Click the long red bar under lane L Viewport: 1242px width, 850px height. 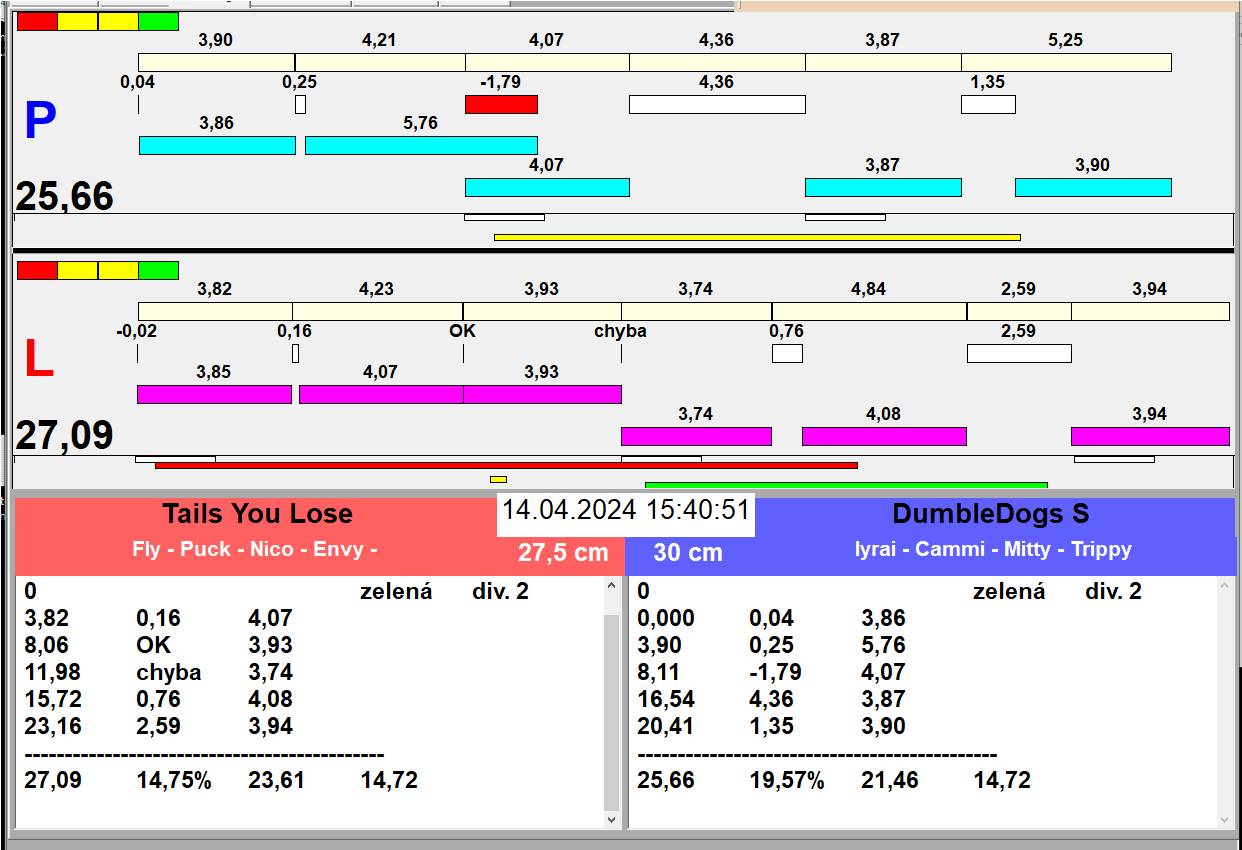[x=506, y=466]
